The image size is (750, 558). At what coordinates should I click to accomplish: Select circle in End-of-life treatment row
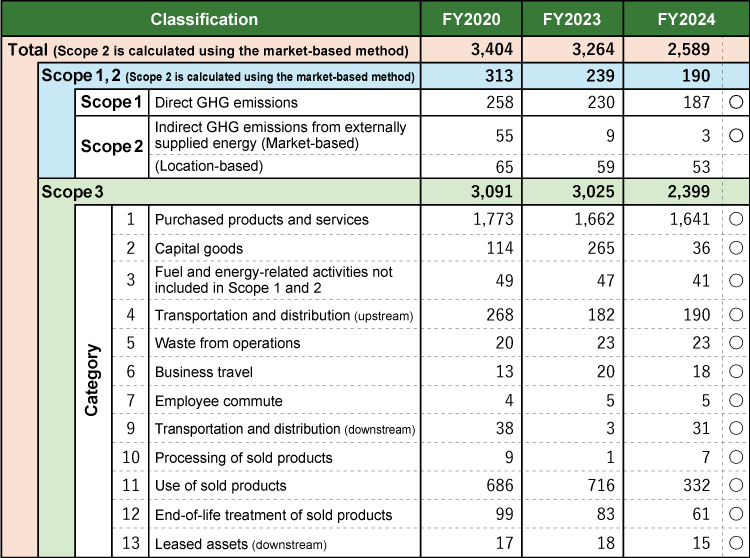pos(736,514)
